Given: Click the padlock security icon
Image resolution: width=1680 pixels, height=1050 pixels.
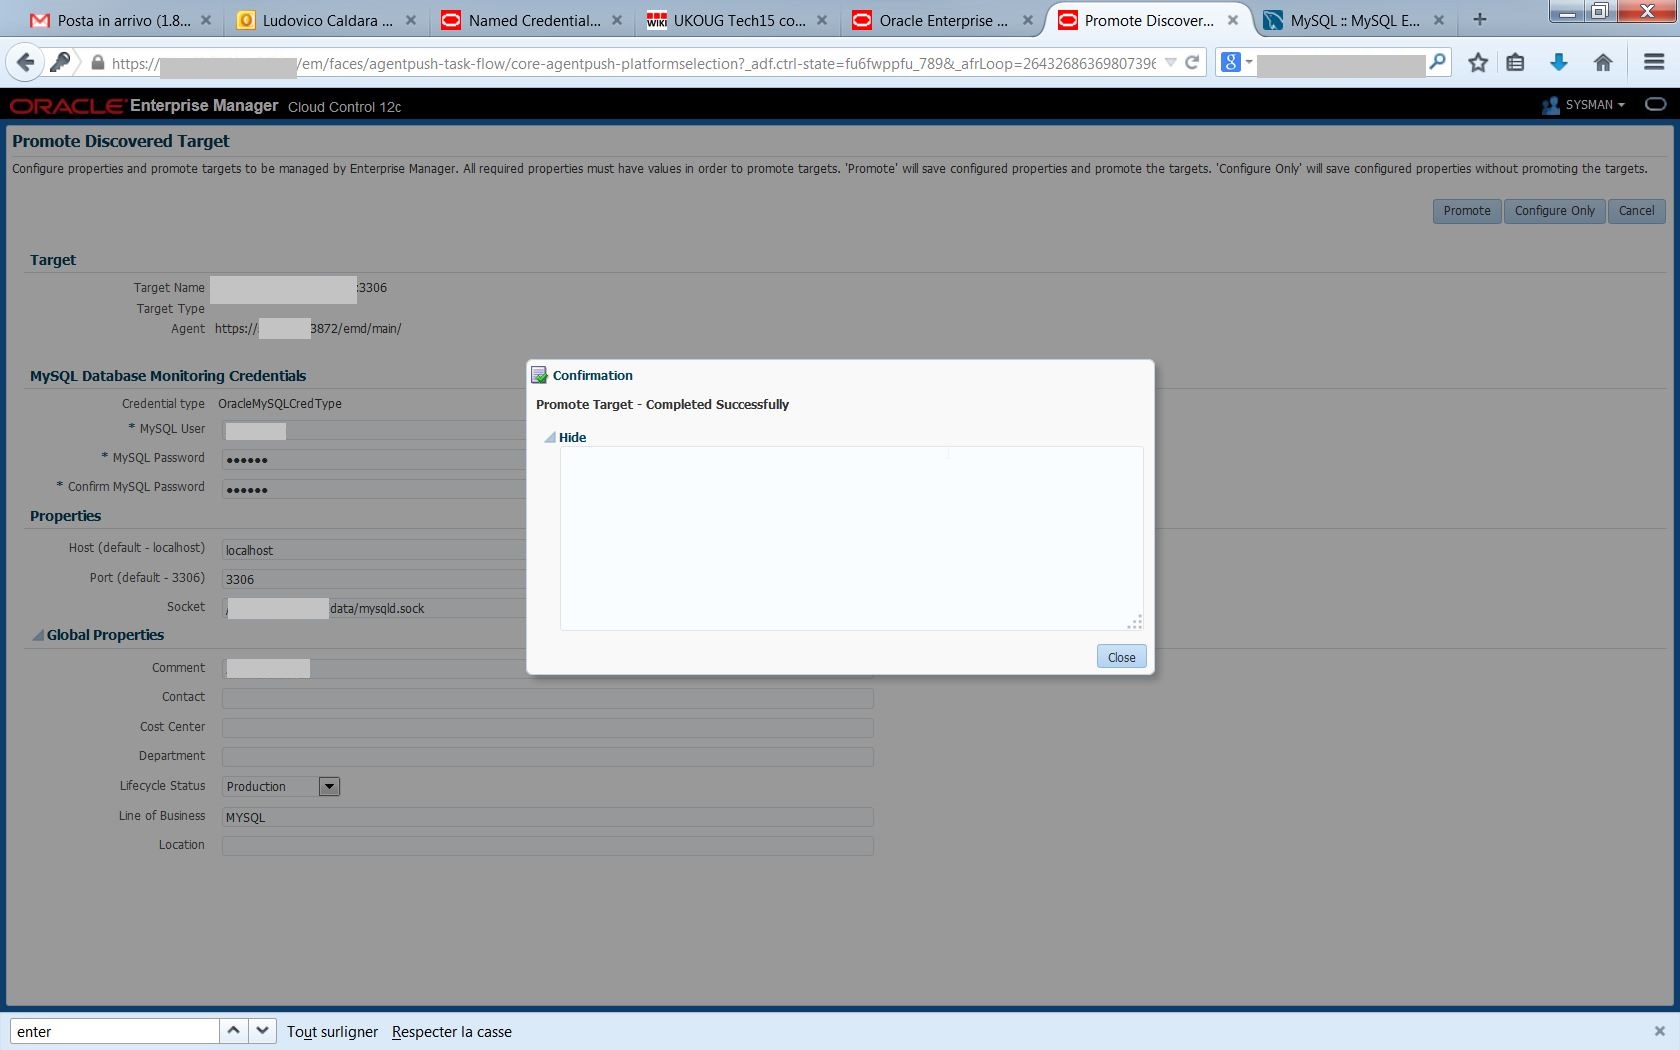Looking at the screenshot, I should (x=97, y=63).
